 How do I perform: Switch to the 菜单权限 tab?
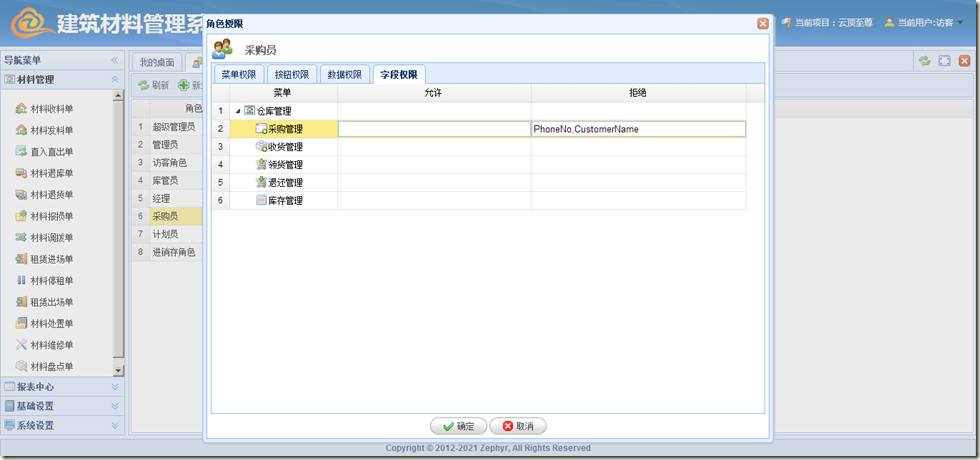tap(239, 74)
